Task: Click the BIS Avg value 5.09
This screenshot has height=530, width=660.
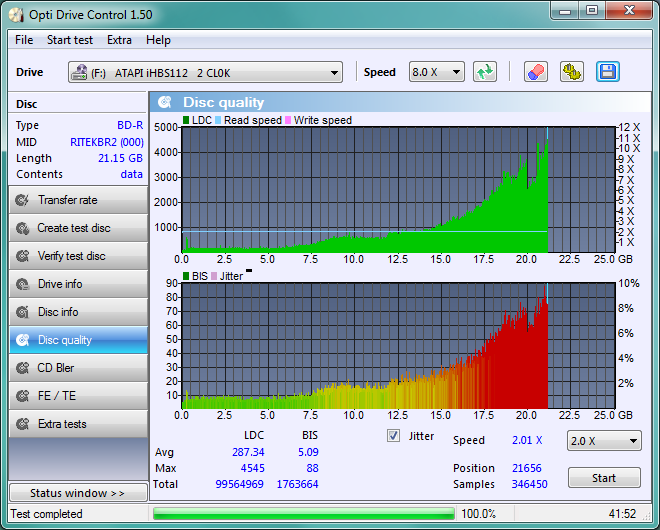Action: (x=308, y=452)
